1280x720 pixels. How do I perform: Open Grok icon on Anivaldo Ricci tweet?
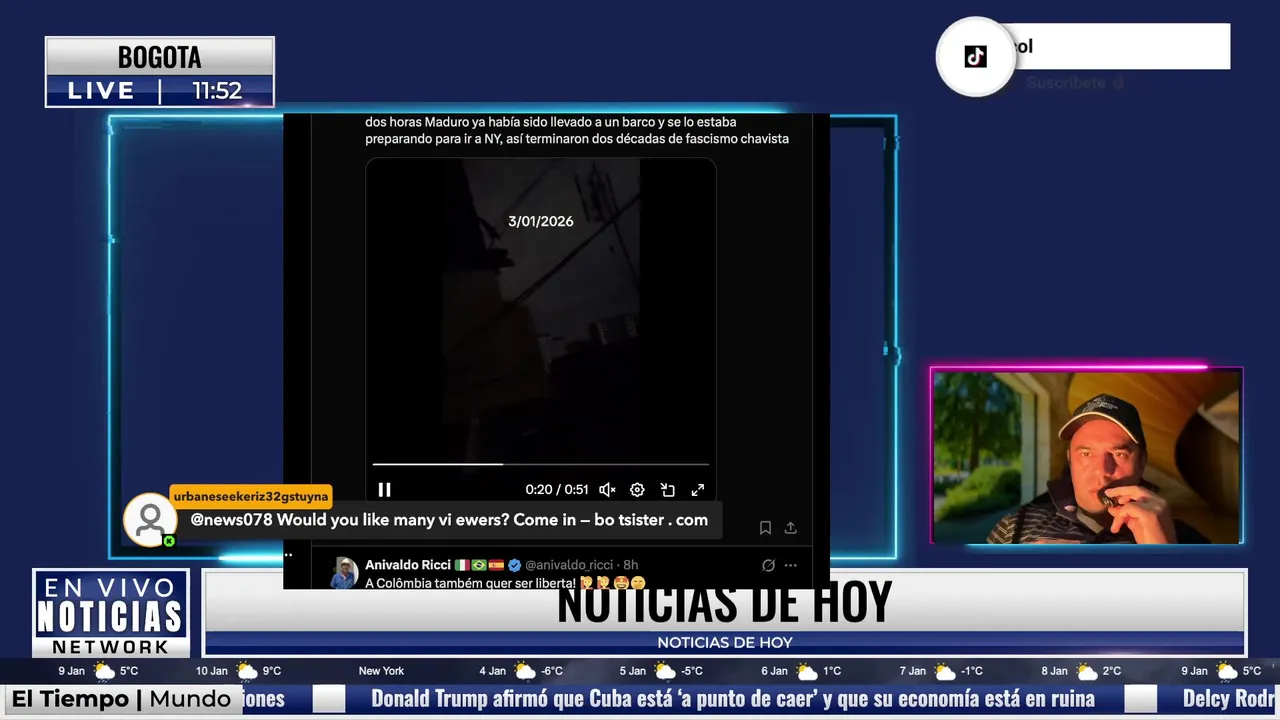[768, 565]
